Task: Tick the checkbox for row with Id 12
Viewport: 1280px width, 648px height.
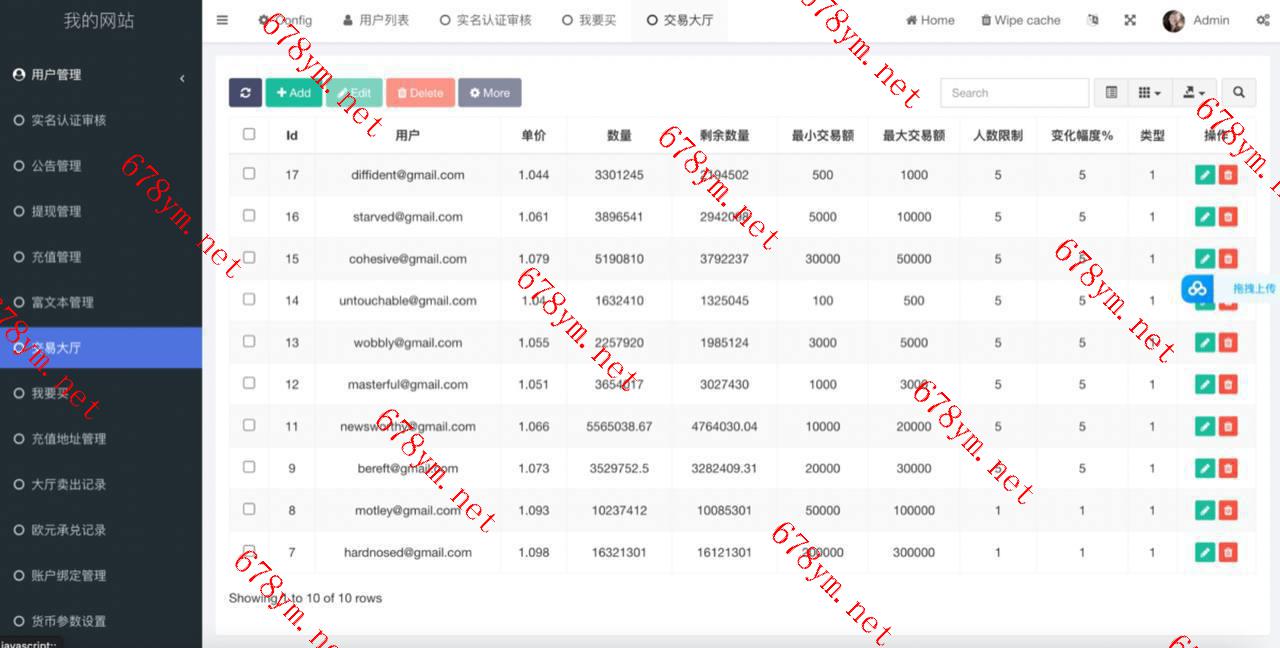Action: [249, 383]
